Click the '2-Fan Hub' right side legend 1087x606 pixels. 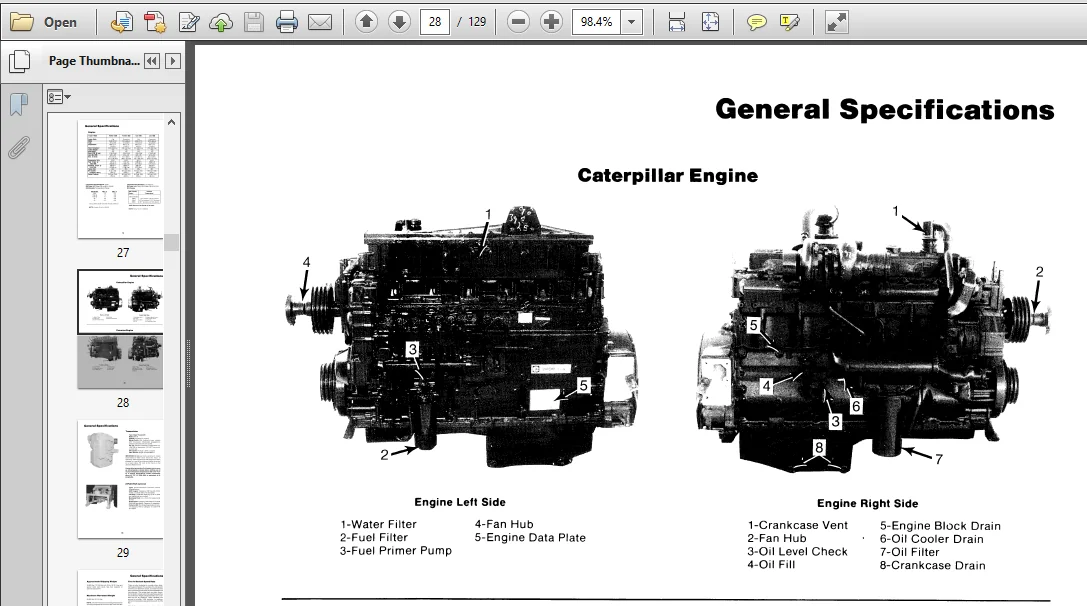coord(777,538)
